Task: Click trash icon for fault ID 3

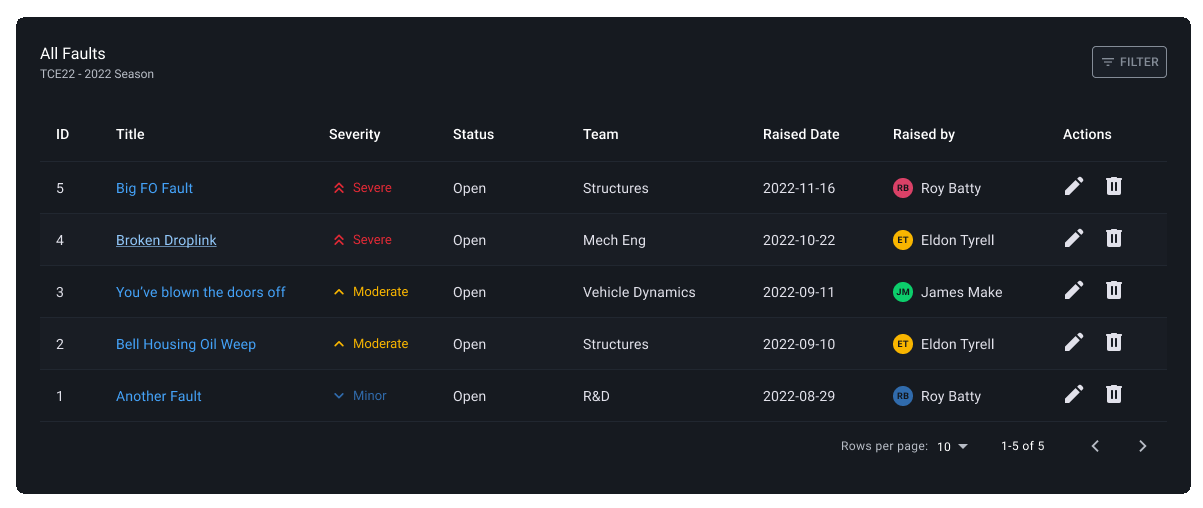Action: pyautogui.click(x=1113, y=291)
